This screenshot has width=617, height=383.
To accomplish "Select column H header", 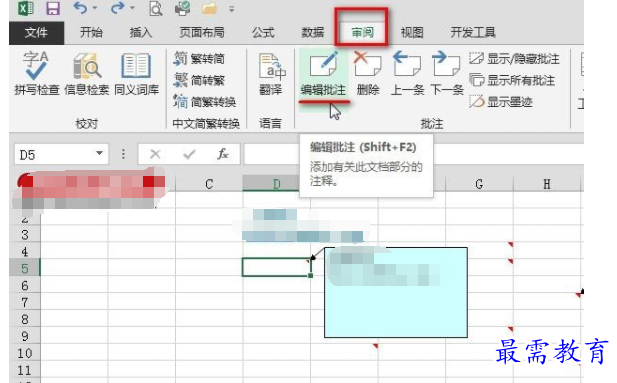I will click(x=547, y=184).
